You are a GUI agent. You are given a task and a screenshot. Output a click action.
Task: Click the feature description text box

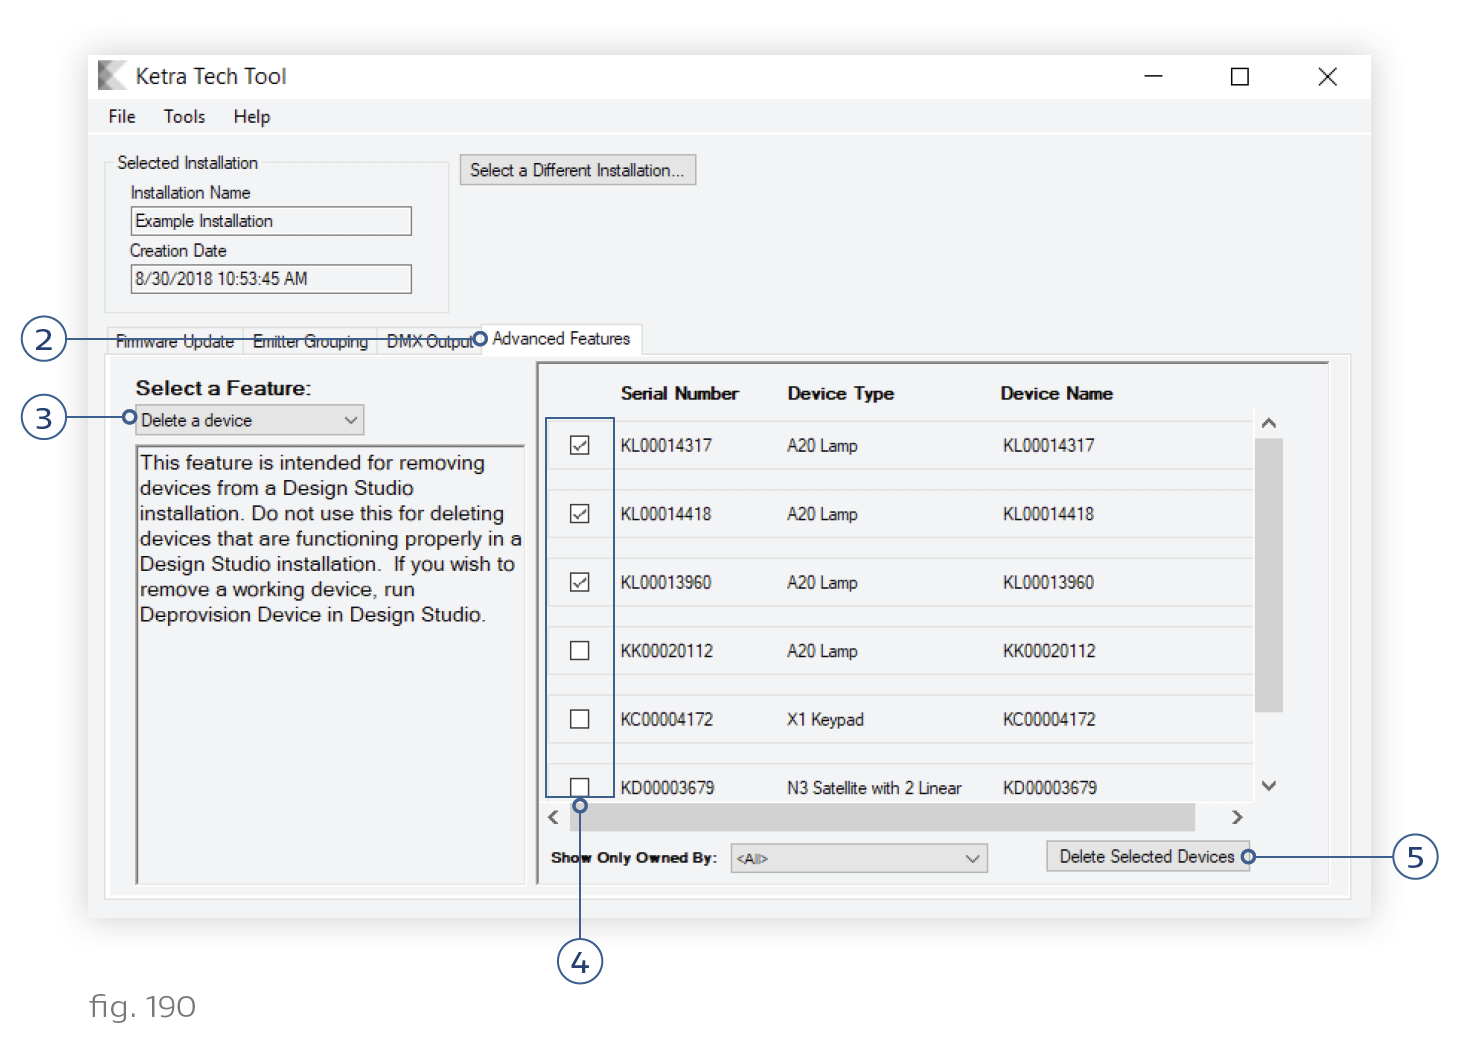(330, 665)
